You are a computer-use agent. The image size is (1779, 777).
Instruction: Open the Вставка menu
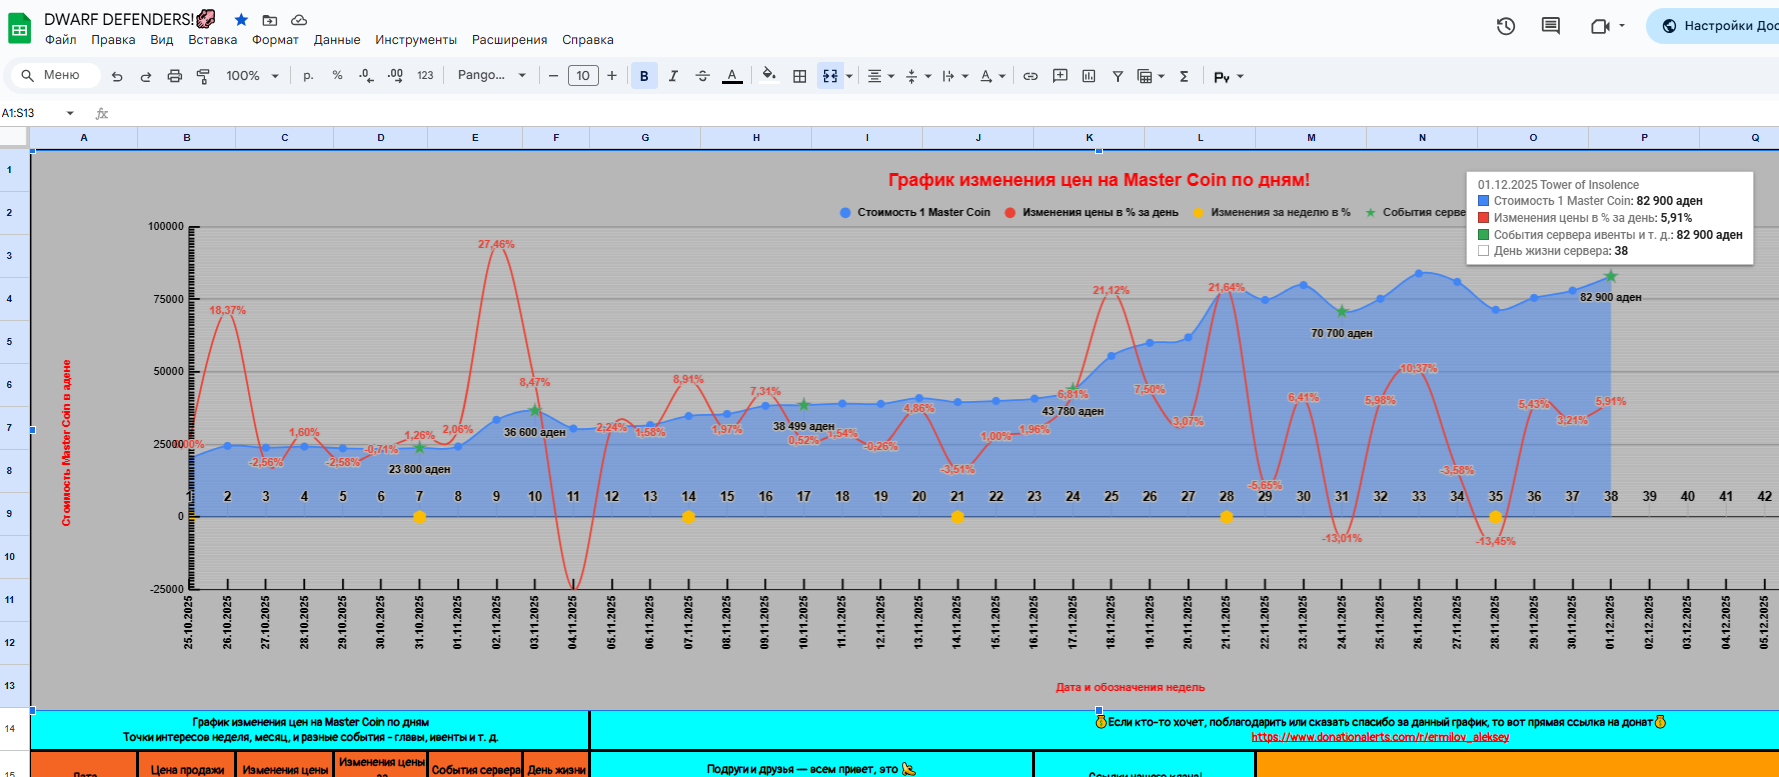(x=212, y=40)
